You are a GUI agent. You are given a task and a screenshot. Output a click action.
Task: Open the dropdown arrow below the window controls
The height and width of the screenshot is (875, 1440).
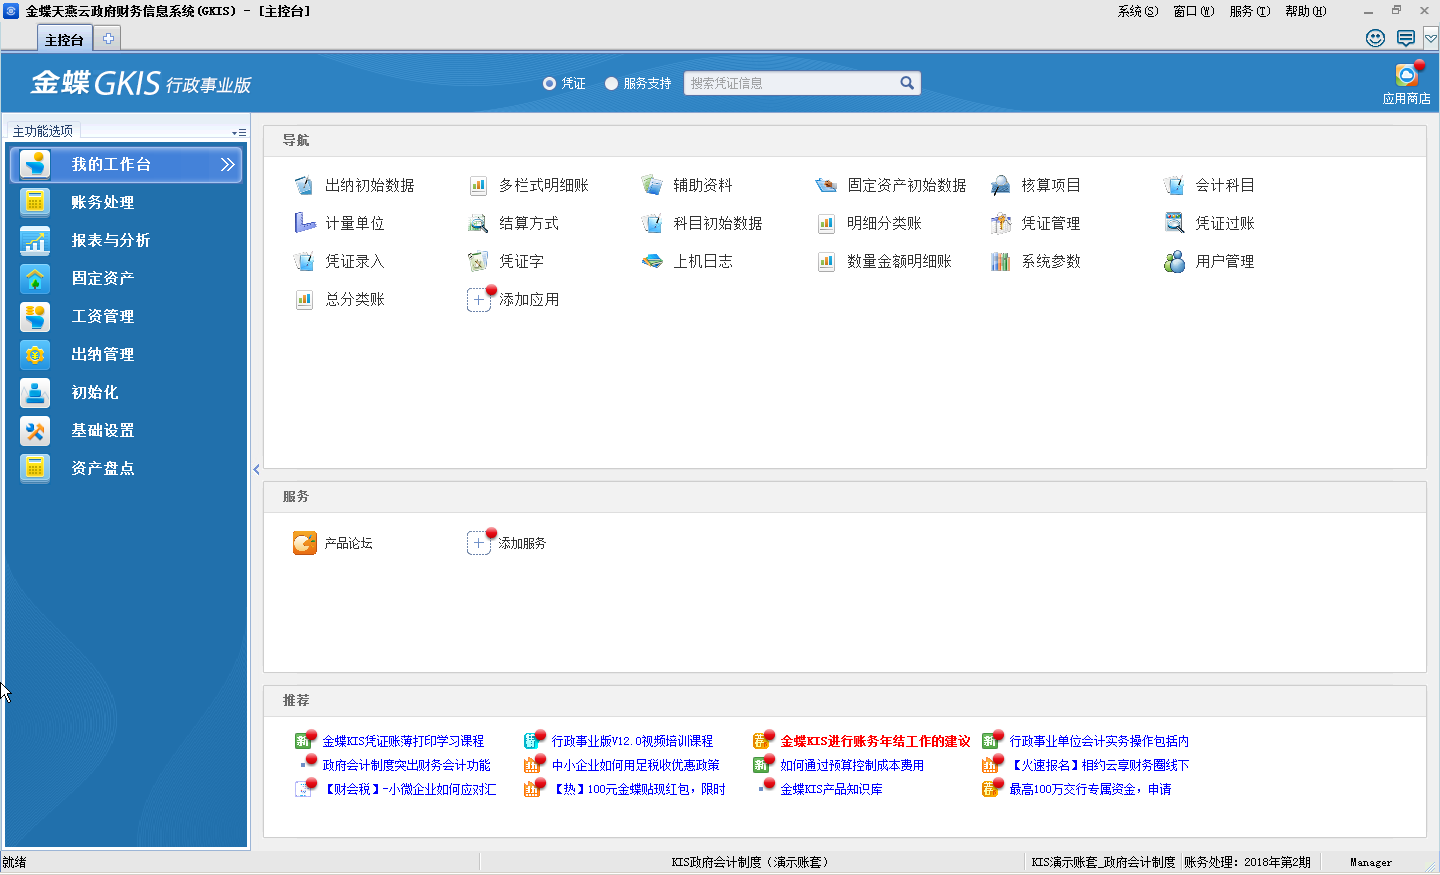[x=1431, y=38]
